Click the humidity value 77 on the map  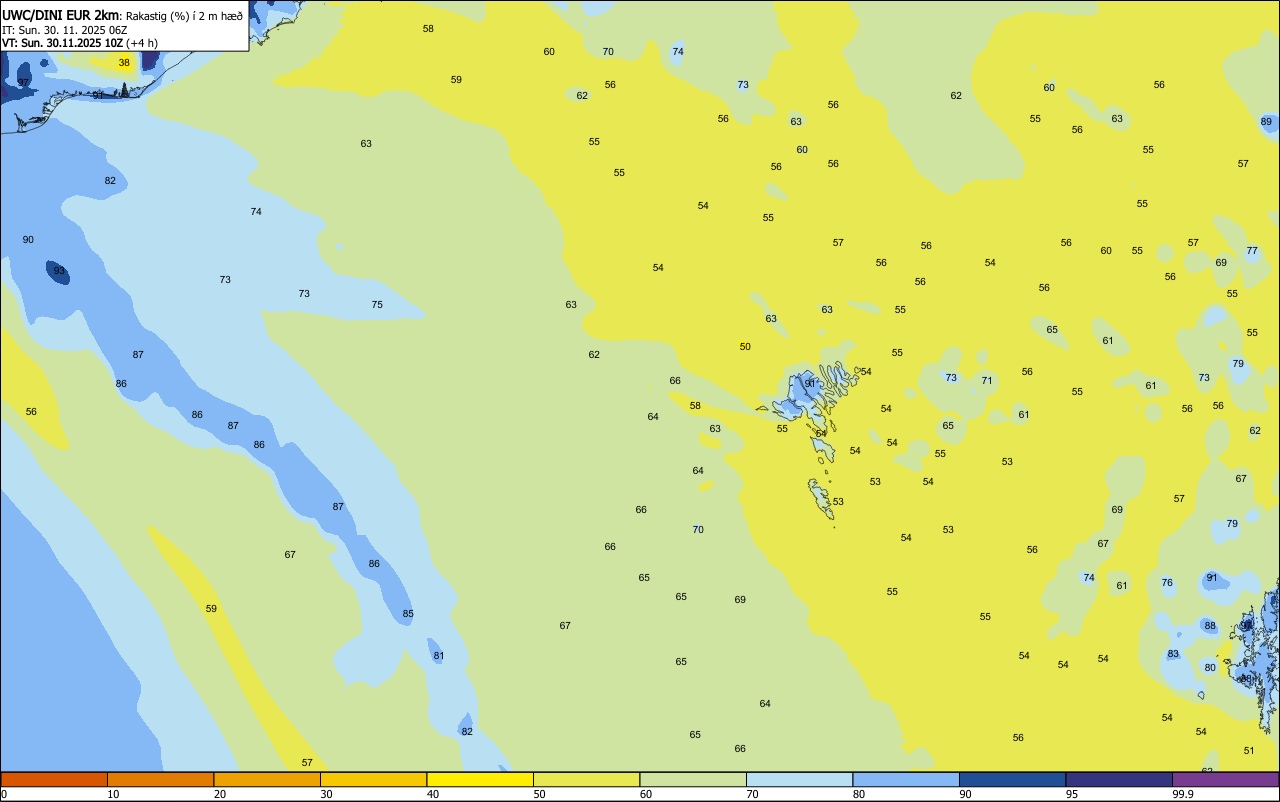(x=1252, y=251)
